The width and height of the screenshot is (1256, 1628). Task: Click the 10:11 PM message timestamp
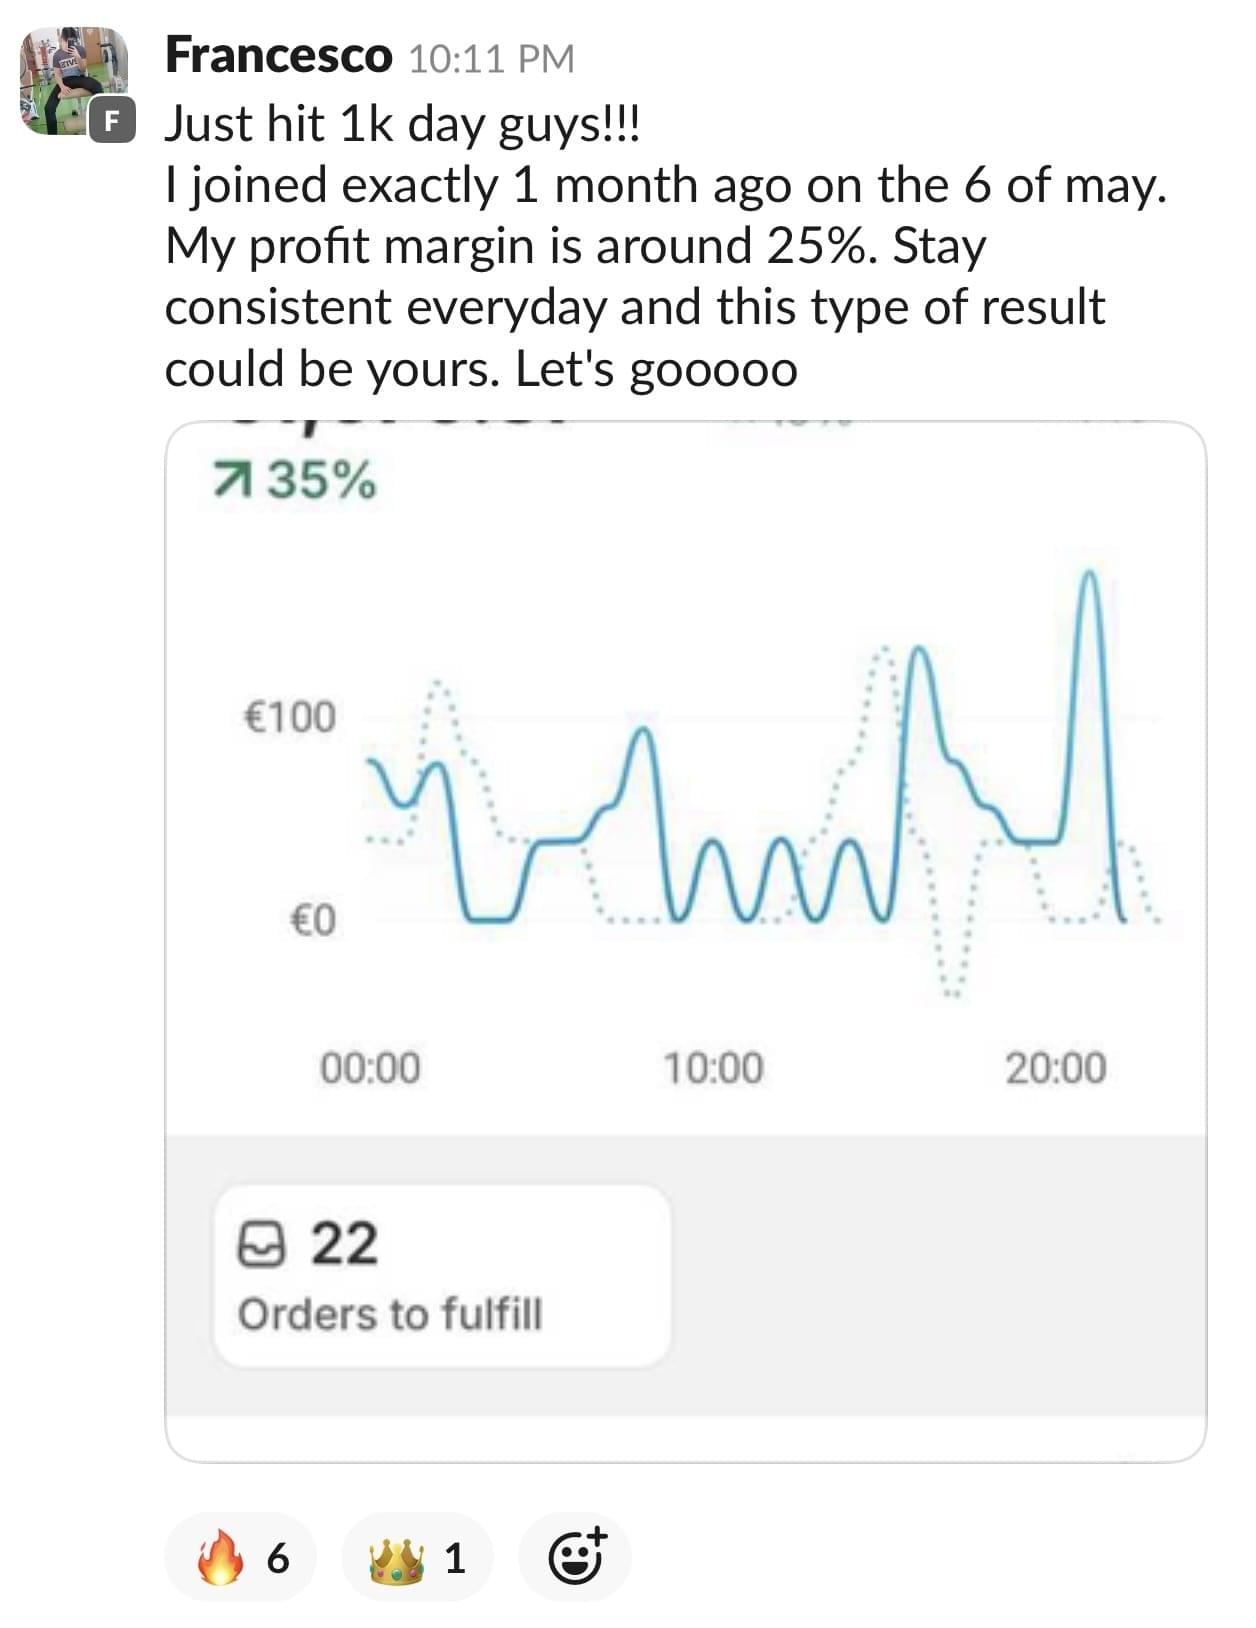pos(491,59)
